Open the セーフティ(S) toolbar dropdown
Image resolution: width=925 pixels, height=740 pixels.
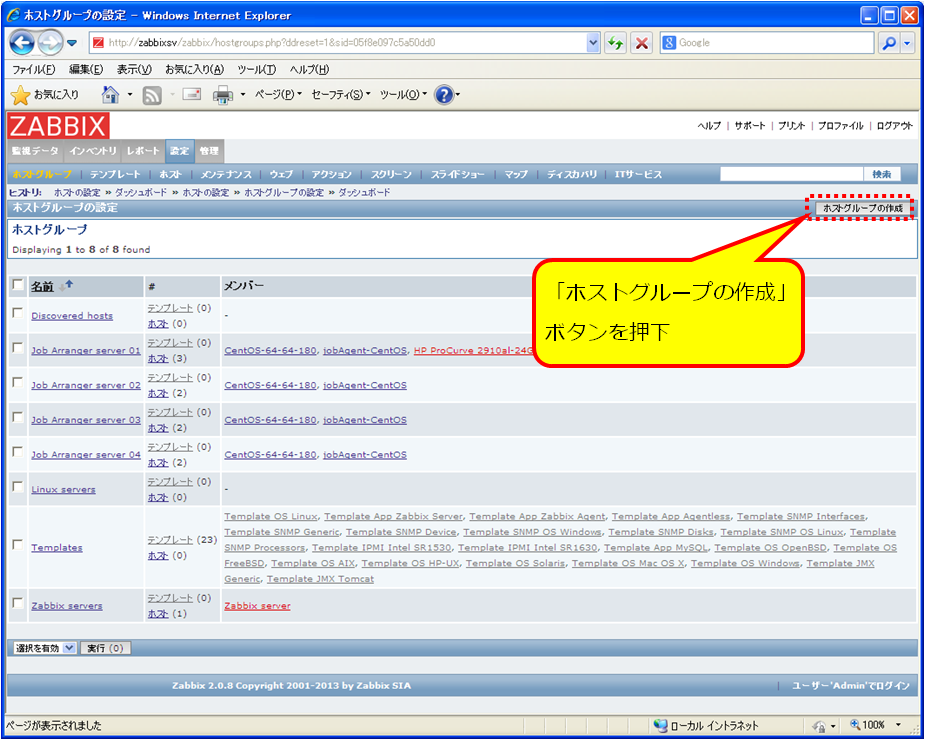pyautogui.click(x=341, y=94)
